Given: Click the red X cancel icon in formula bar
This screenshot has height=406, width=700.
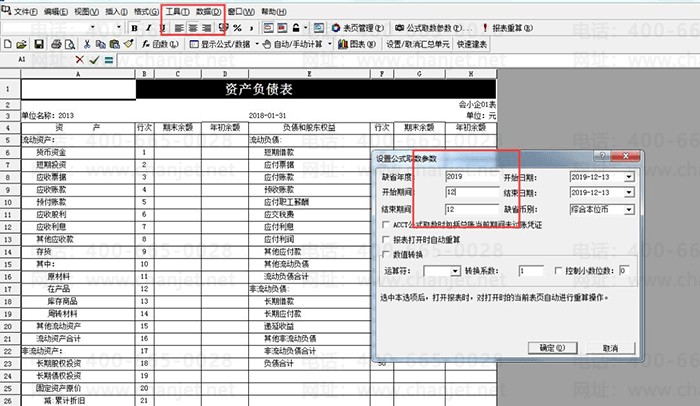Looking at the screenshot, I should pyautogui.click(x=81, y=60).
